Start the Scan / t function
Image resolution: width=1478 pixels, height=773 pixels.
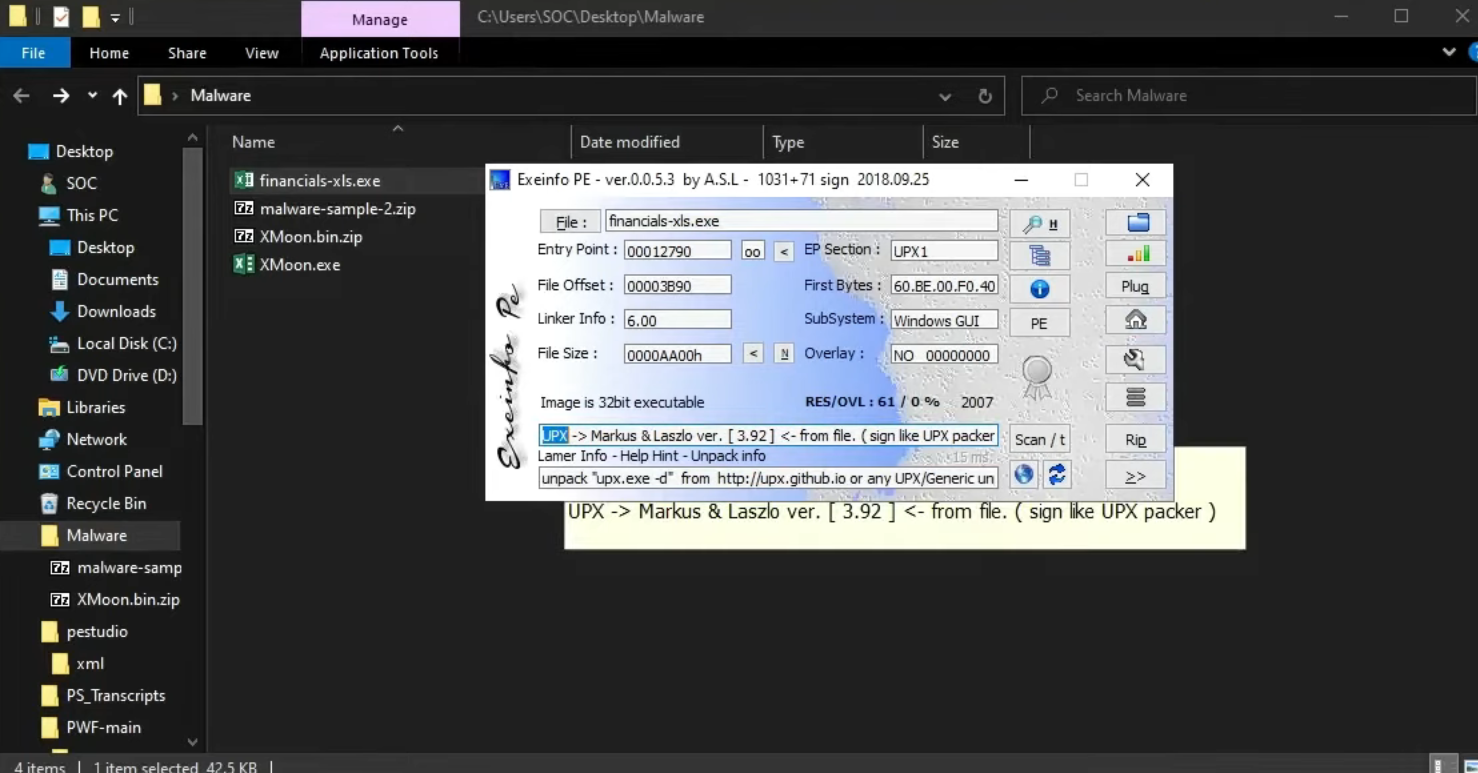point(1040,438)
